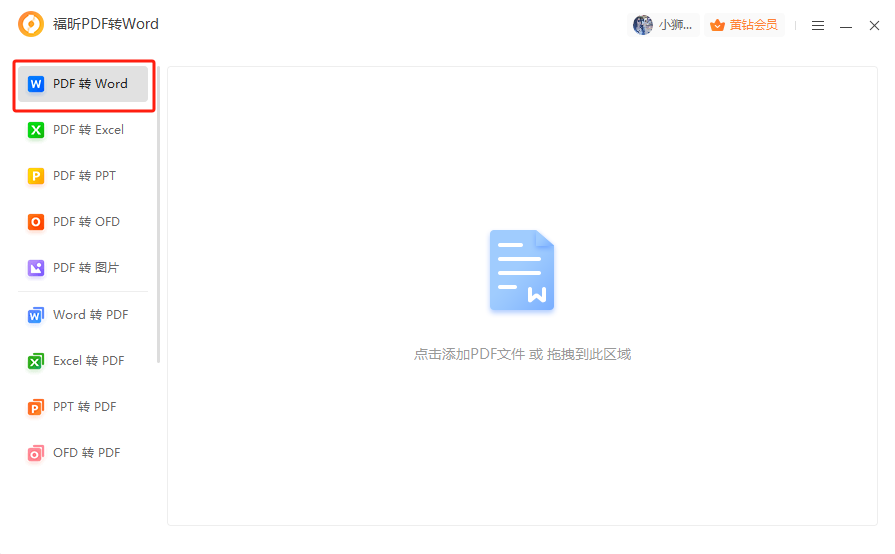Image resolution: width=895 pixels, height=554 pixels.
Task: Switch to the PDF 转 图片 tab
Action: point(86,268)
